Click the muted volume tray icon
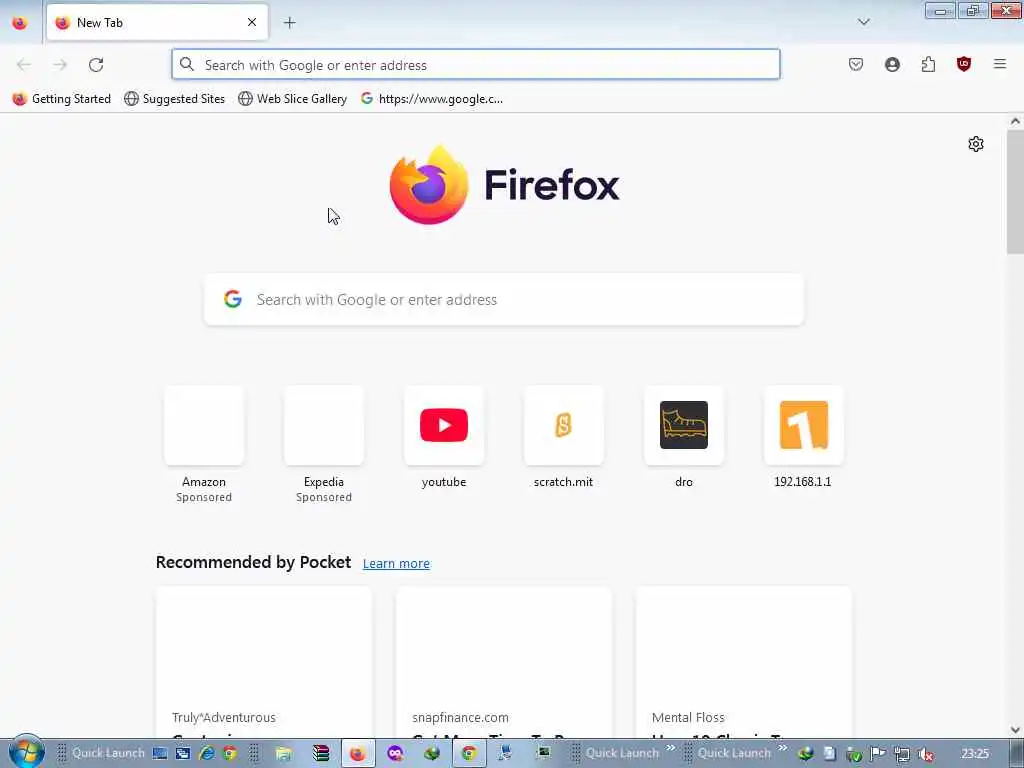The height and width of the screenshot is (768, 1024). [x=926, y=754]
